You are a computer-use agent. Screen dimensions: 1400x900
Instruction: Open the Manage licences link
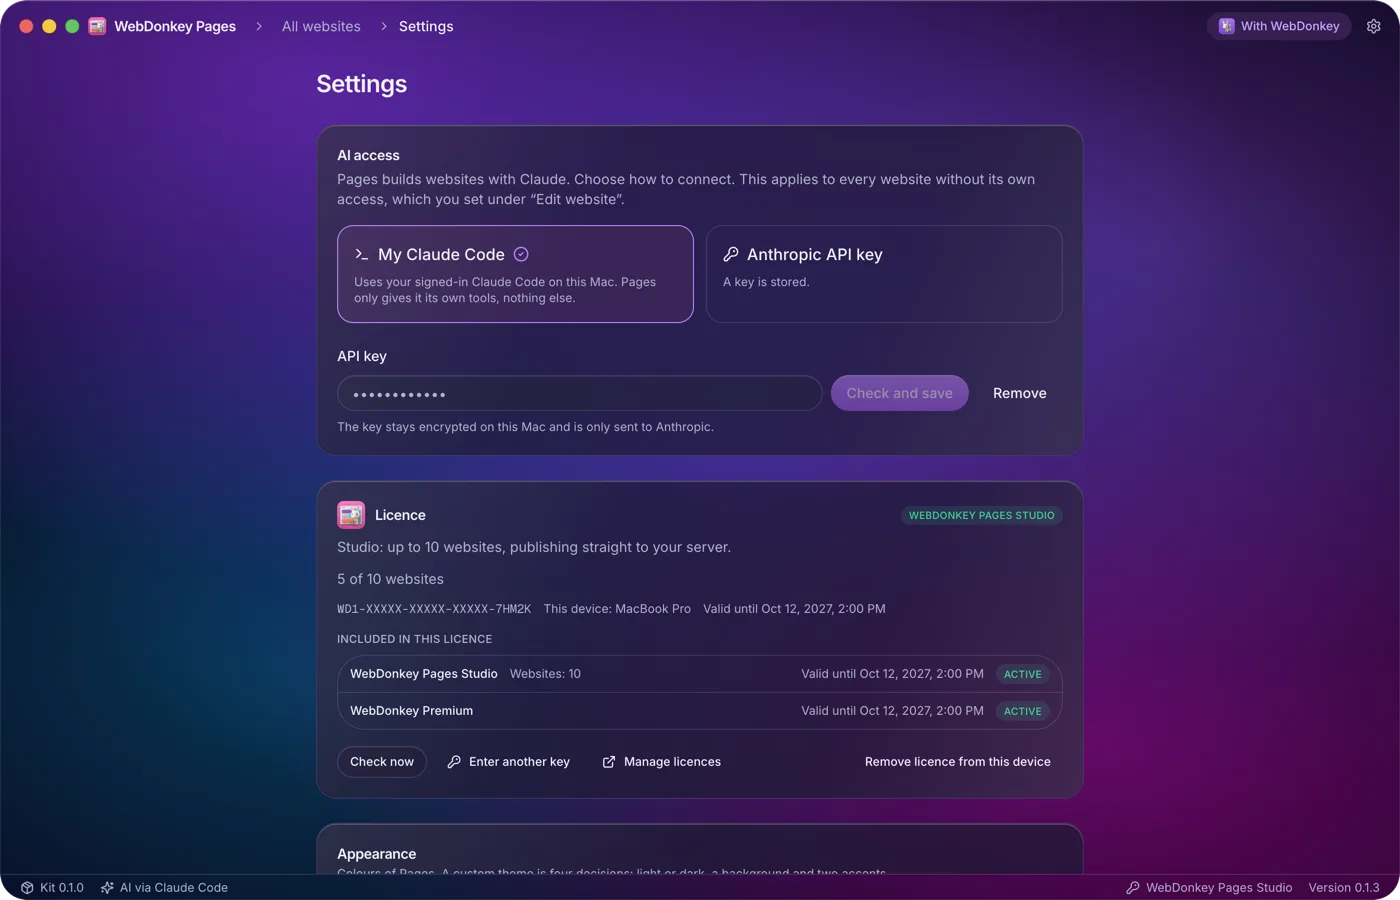click(661, 762)
